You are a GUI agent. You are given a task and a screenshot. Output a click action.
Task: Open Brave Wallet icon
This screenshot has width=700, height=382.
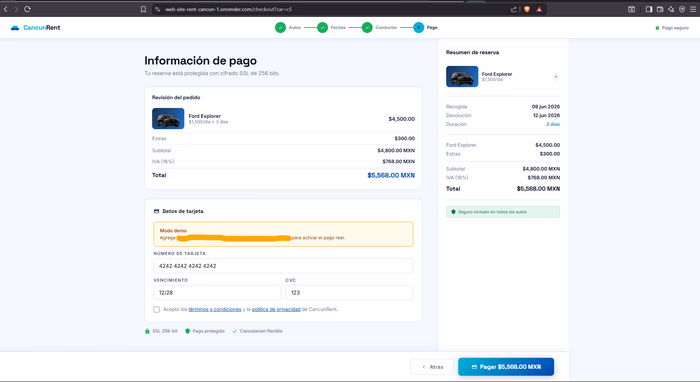(x=660, y=9)
